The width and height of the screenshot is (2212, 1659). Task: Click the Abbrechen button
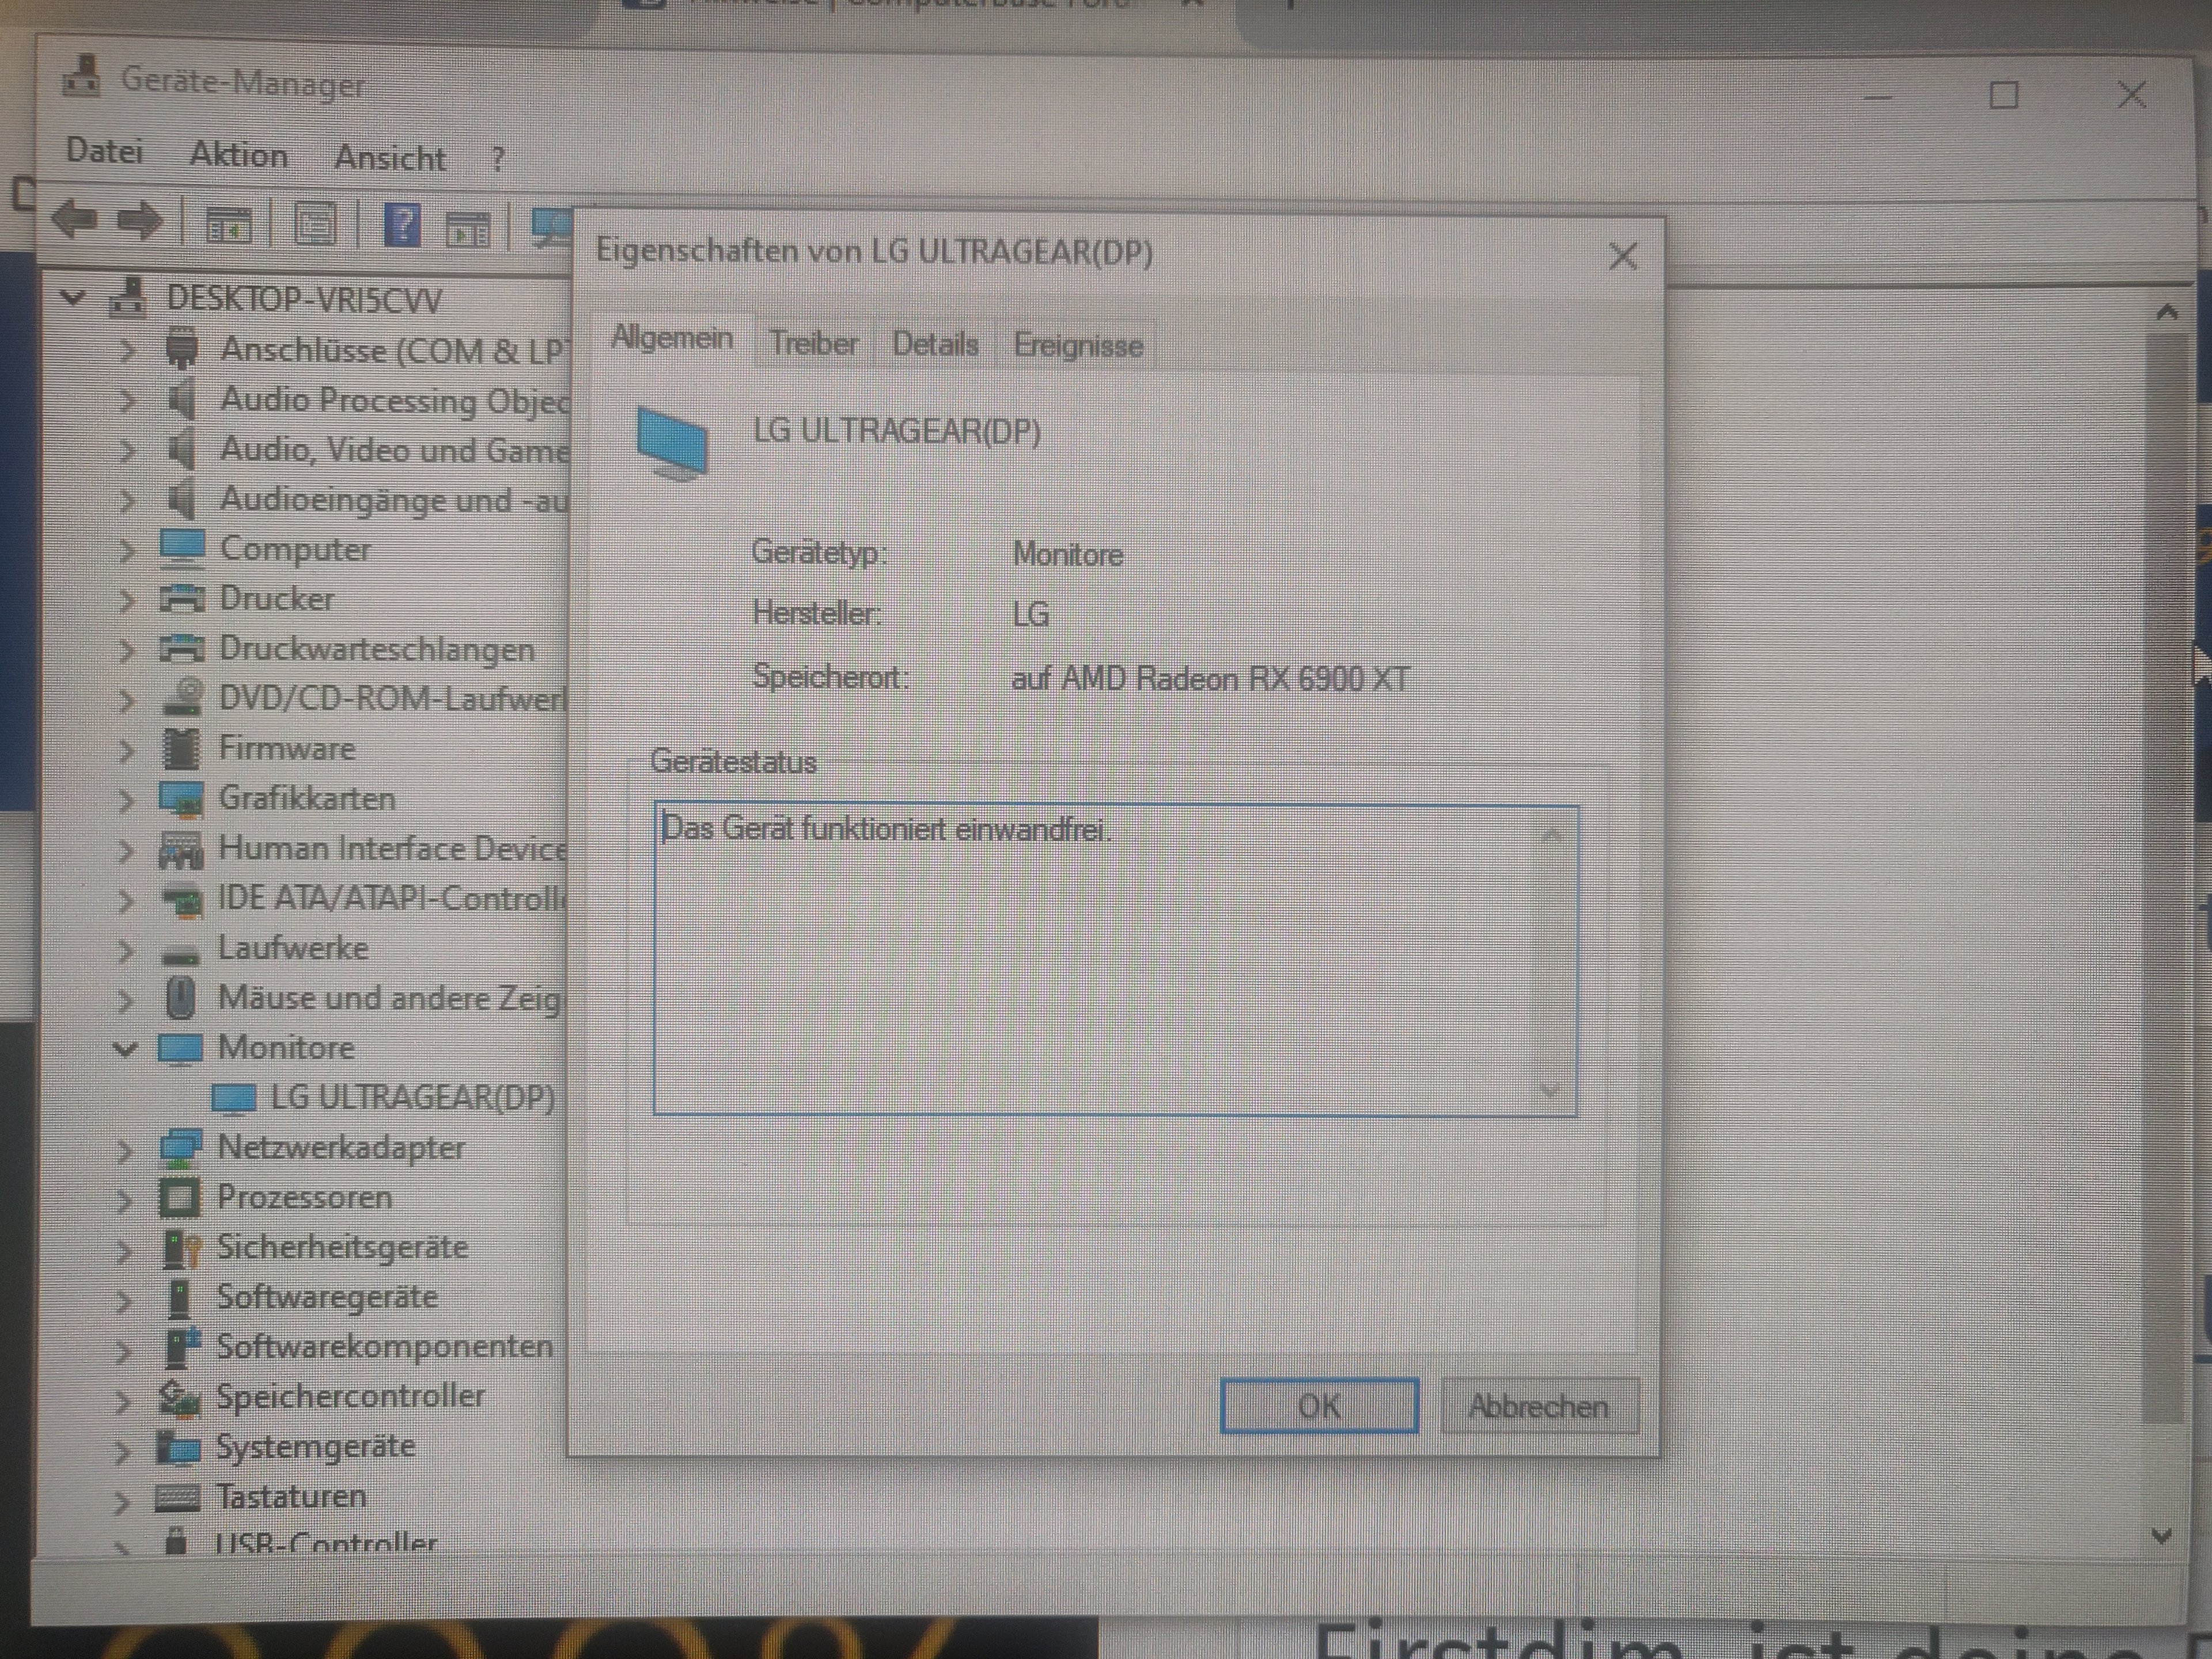click(1538, 1407)
